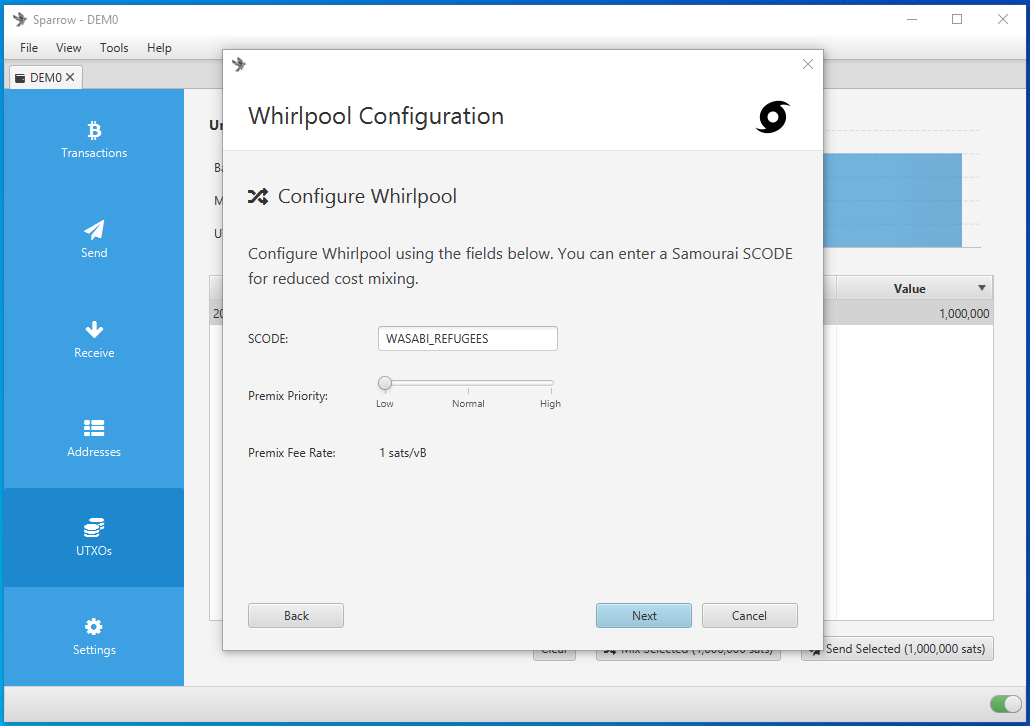Close the Sparrow main window
Screen dimensions: 1030x726
(x=1002, y=20)
